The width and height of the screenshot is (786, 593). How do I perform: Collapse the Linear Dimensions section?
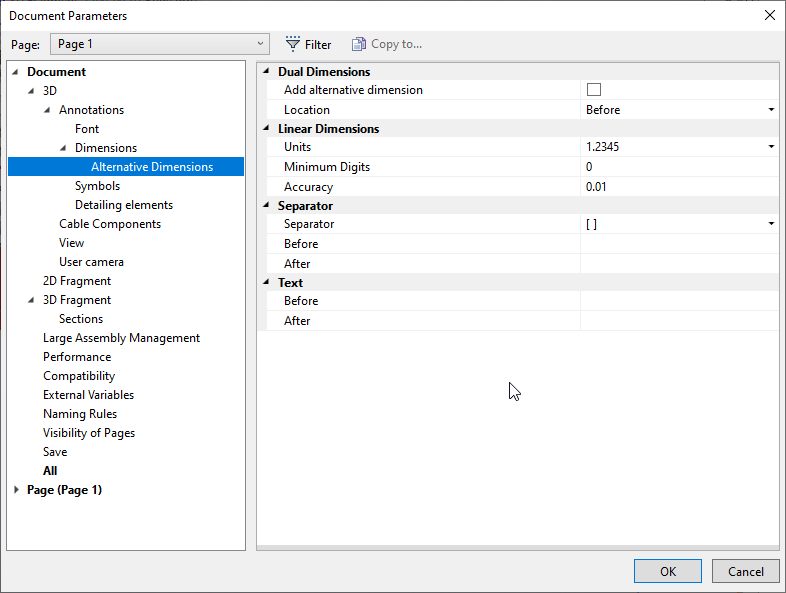[266, 128]
